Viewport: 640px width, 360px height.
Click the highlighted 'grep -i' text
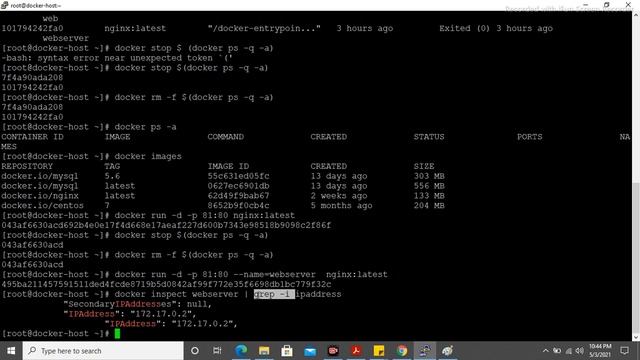tap(274, 294)
